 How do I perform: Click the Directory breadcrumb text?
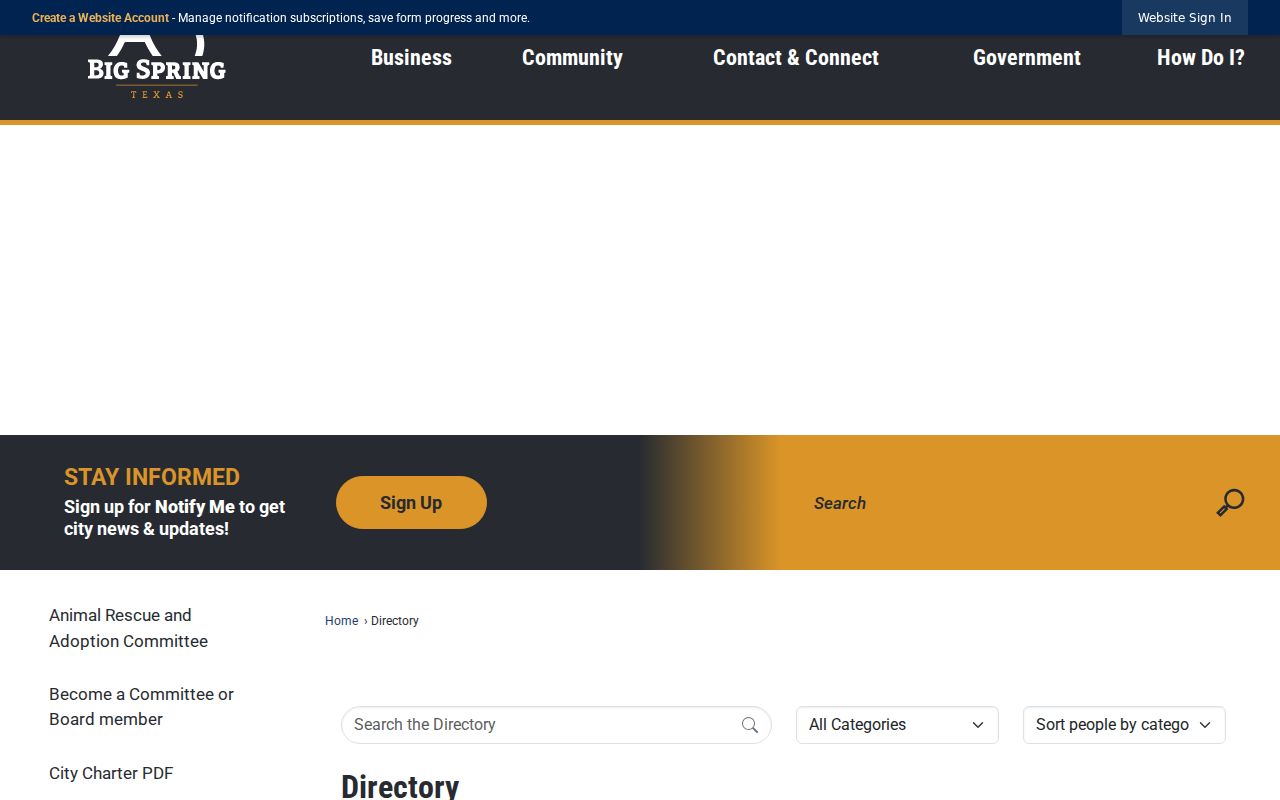395,621
